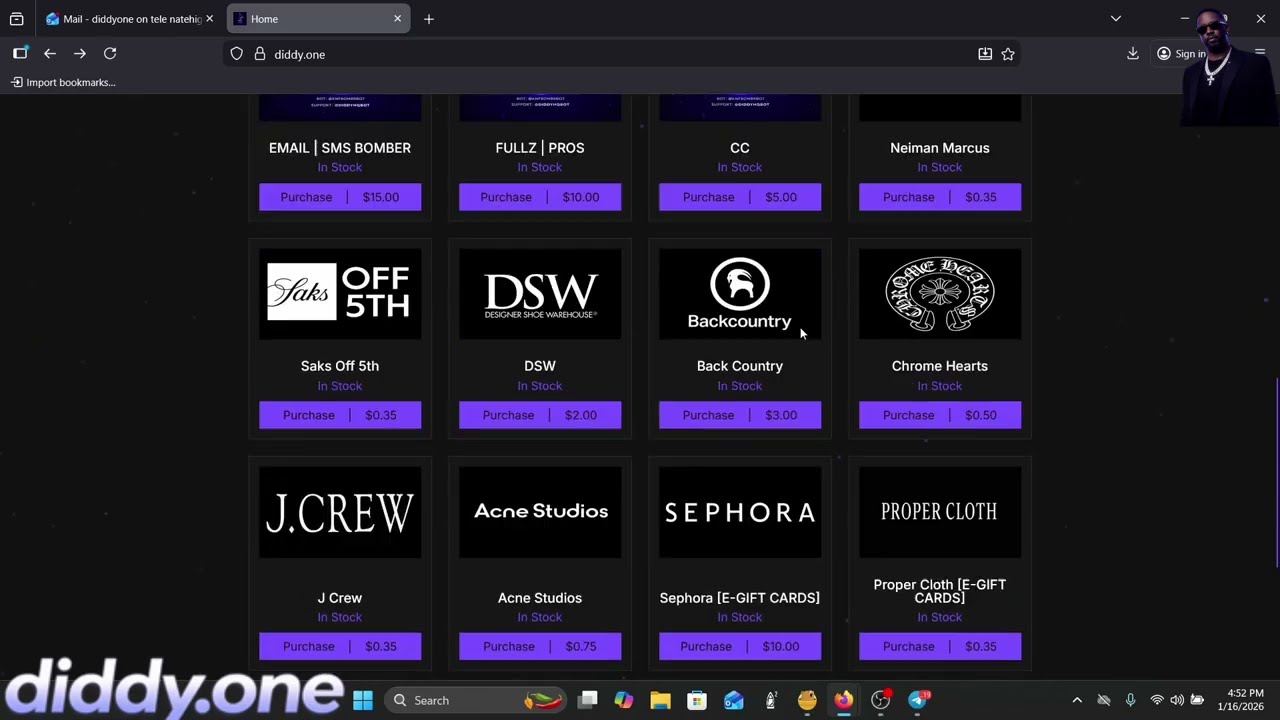Open Telegram from the taskbar
Viewport: 1280px width, 720px height.
click(917, 700)
